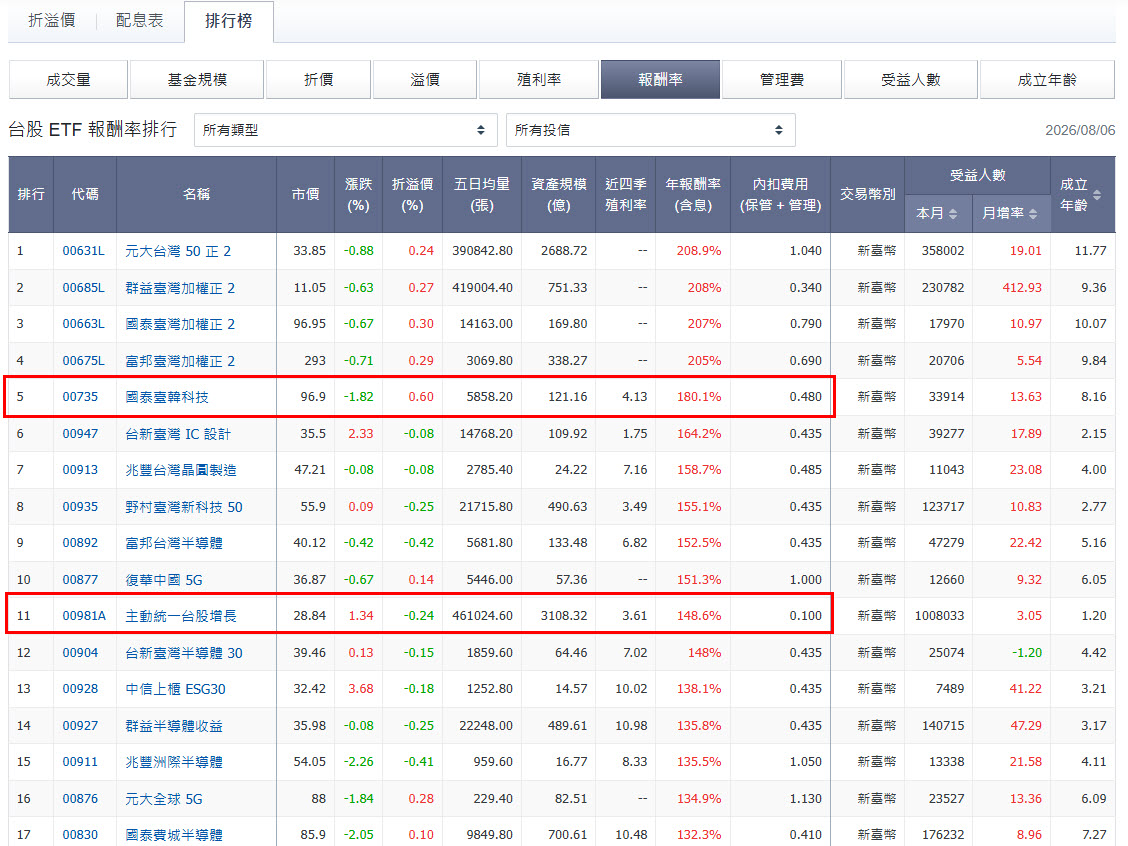Select the 208.9% return value
Screen dimensions: 1128x846
pos(699,251)
